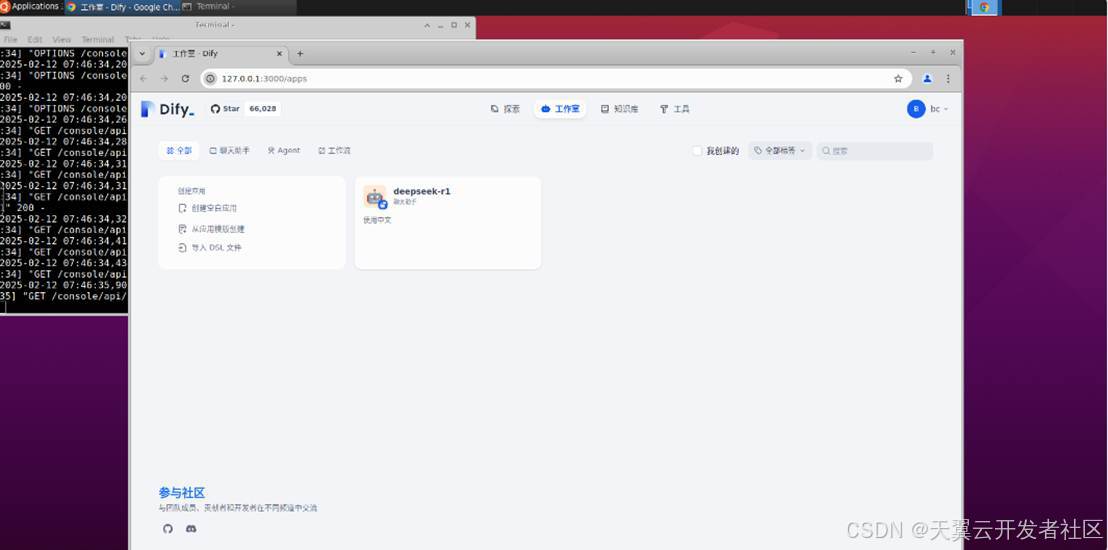
Task: Reload the page with Chrome refresh icon
Action: 185,78
